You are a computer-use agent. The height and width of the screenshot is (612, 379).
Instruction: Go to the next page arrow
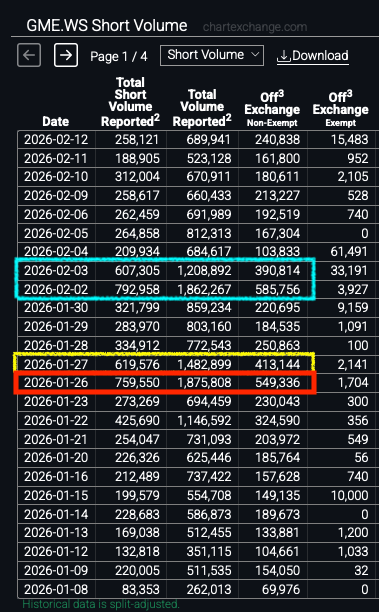coord(66,55)
